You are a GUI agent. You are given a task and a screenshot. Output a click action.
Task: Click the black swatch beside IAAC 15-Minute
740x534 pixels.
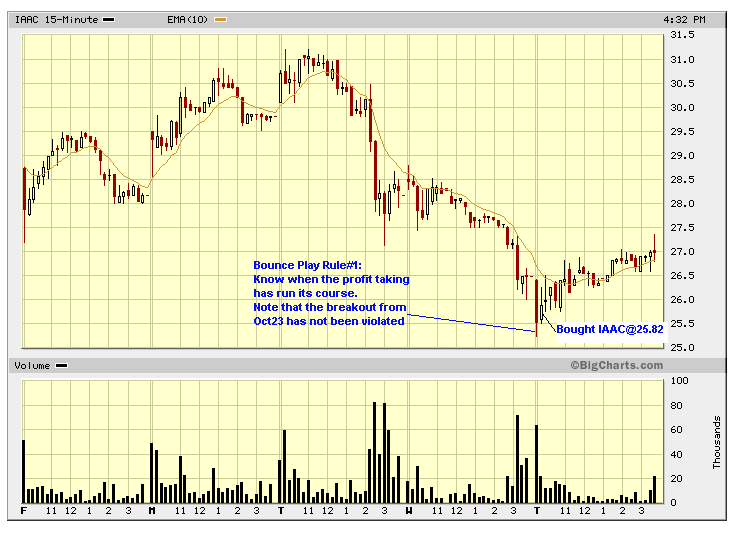pos(109,20)
